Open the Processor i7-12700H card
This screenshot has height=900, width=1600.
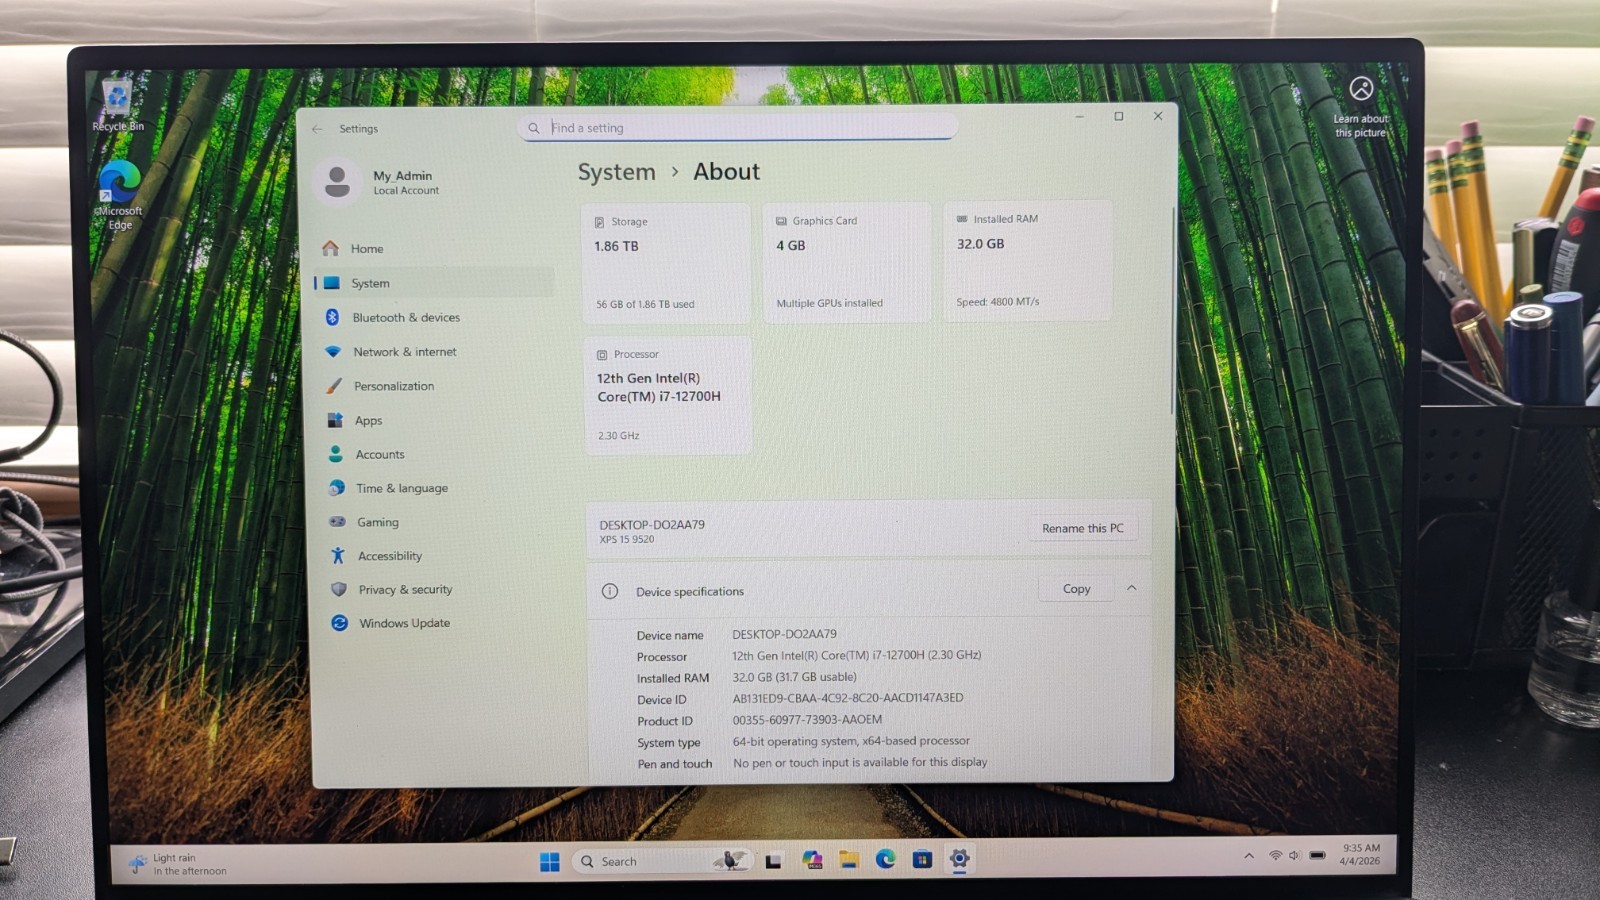pos(668,395)
